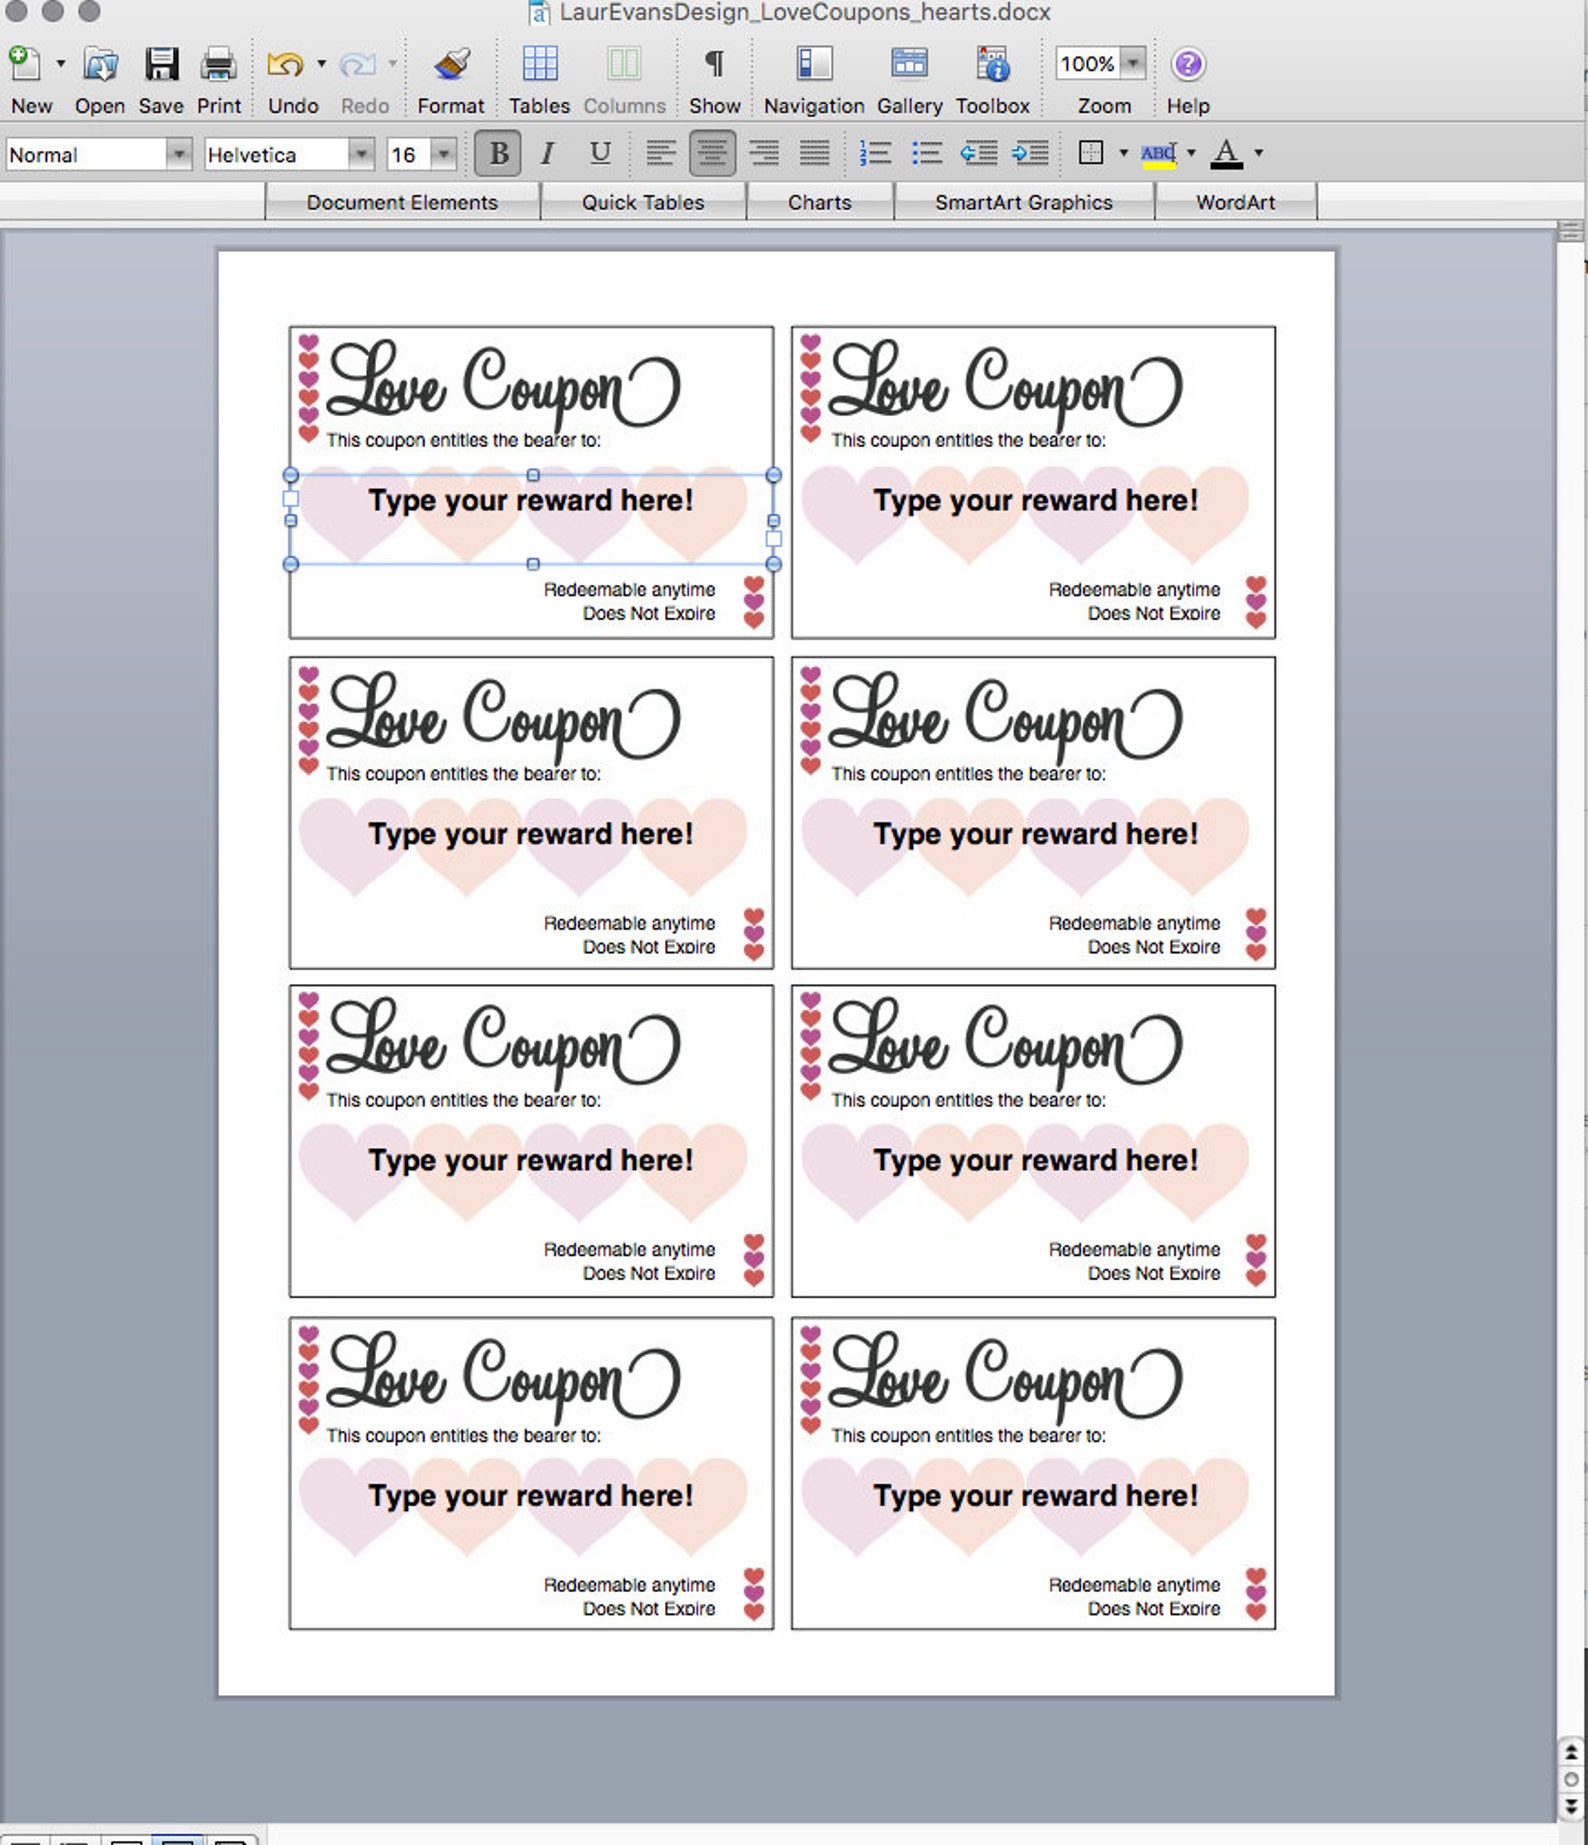This screenshot has height=1845, width=1588.
Task: Apply yellow highlight color
Action: (1159, 154)
